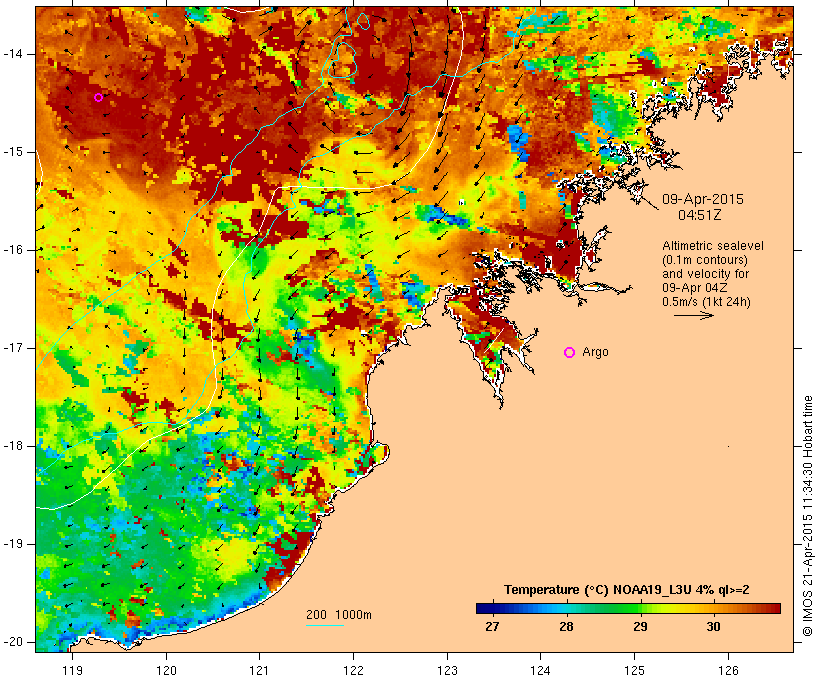Viewport: 820px width, 680px height.
Task: Click the '119' longitude axis label
Action: point(72,670)
